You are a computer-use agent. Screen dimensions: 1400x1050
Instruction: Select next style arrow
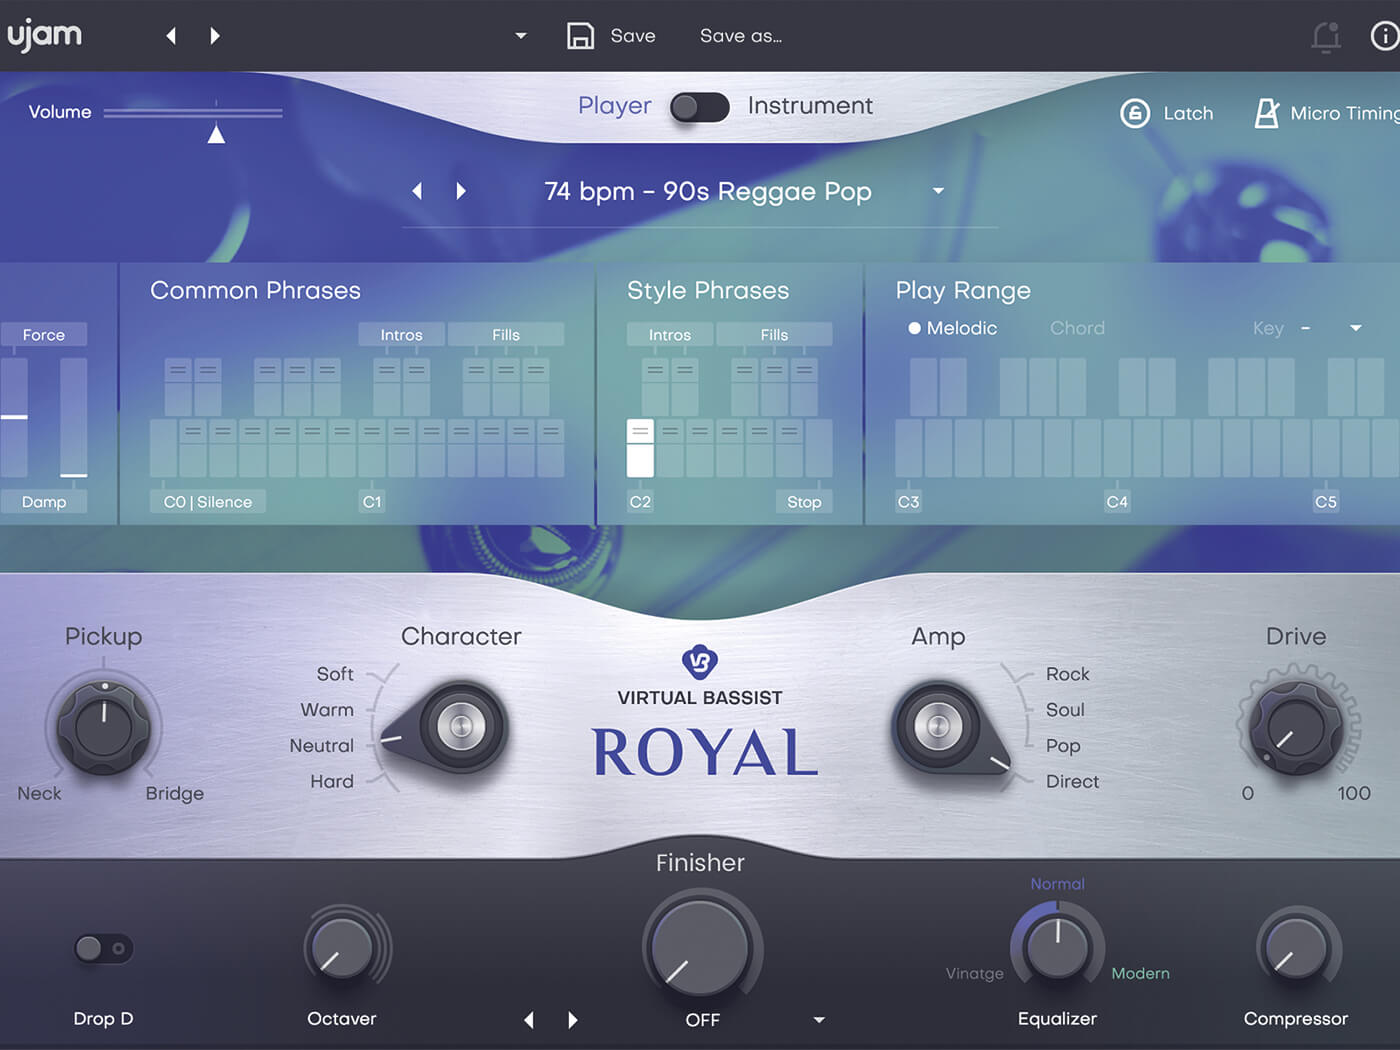coord(461,190)
